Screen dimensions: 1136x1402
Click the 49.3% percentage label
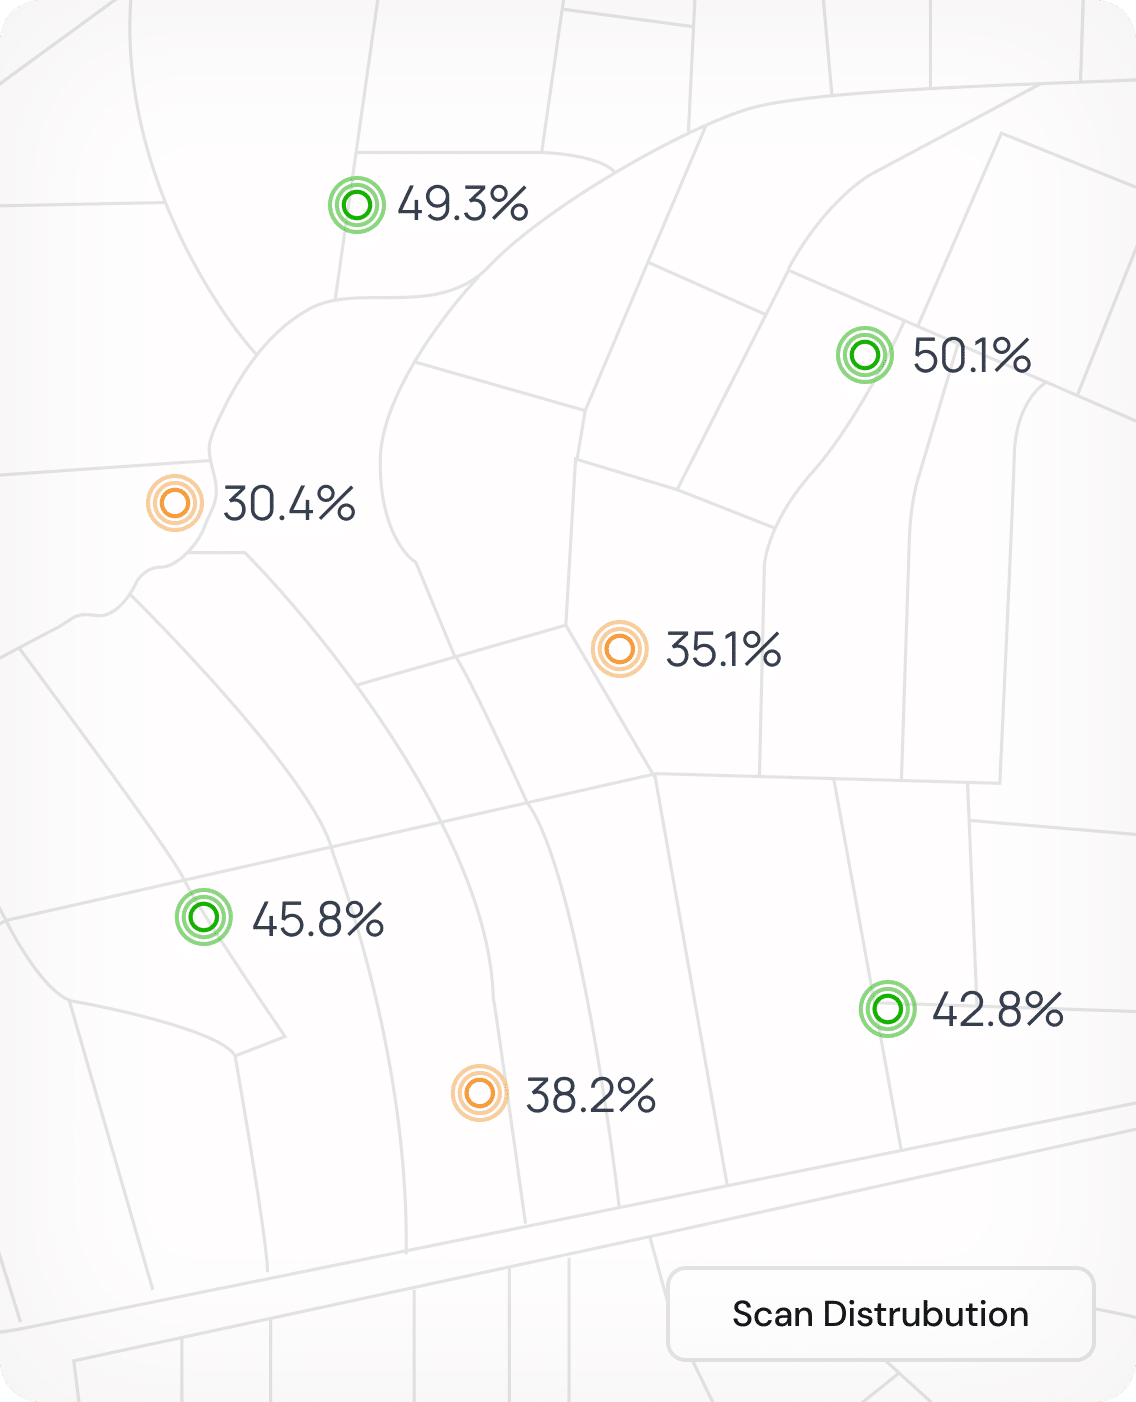click(x=463, y=205)
